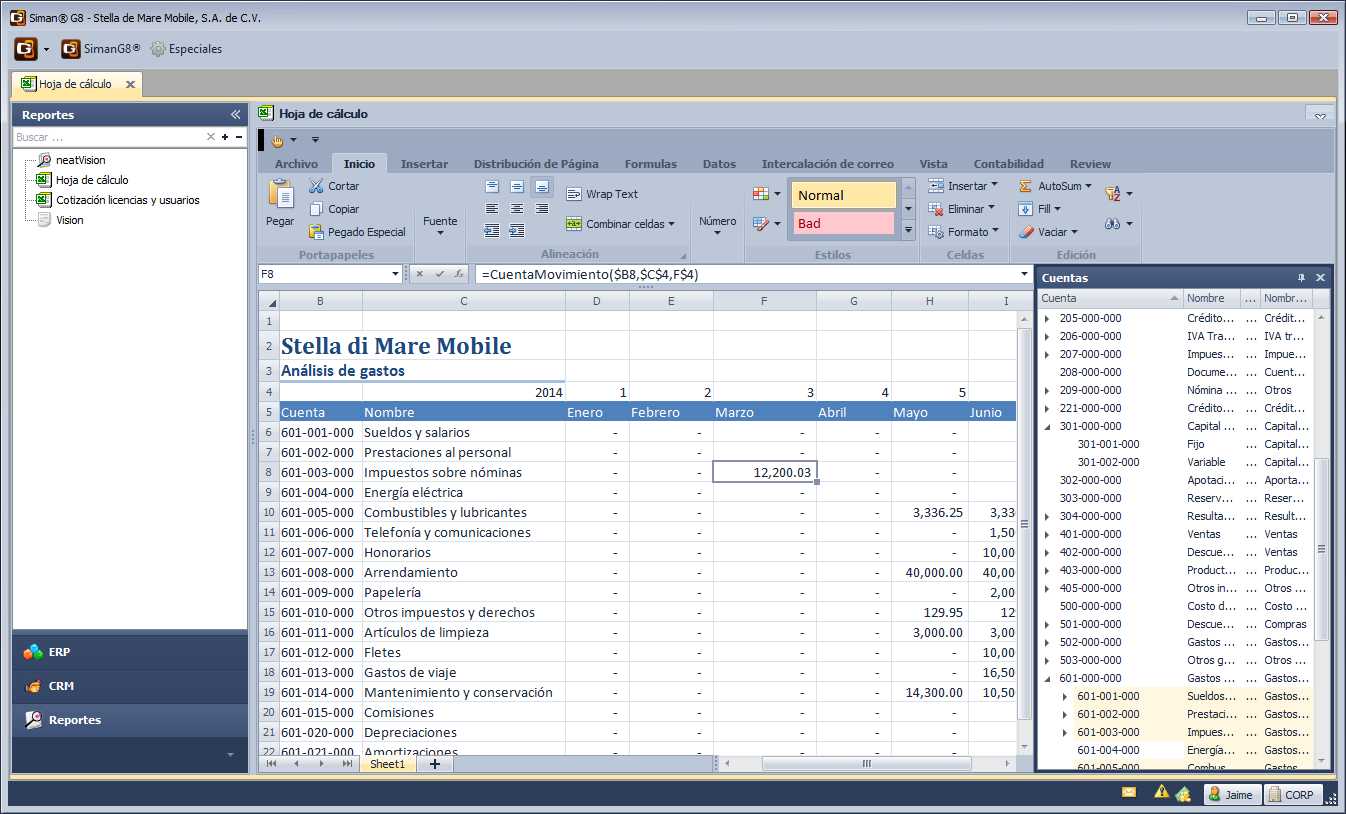Image resolution: width=1346 pixels, height=814 pixels.
Task: Select the Normal cell style
Action: click(844, 195)
